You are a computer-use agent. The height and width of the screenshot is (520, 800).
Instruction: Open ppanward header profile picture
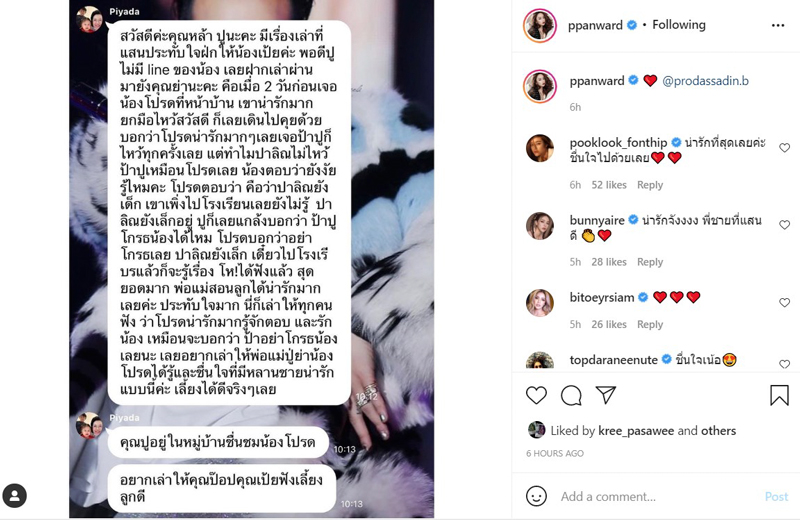(x=540, y=26)
